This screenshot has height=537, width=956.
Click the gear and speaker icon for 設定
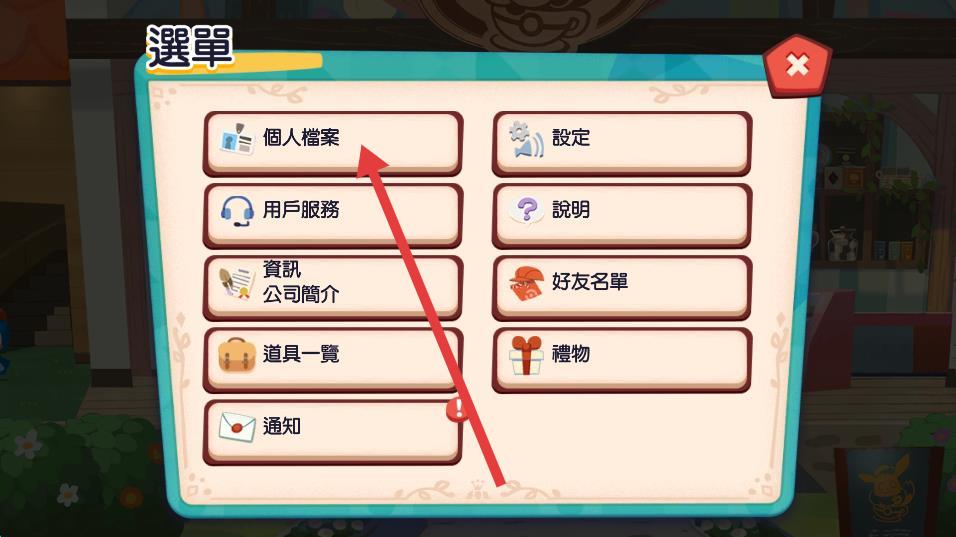coord(526,139)
